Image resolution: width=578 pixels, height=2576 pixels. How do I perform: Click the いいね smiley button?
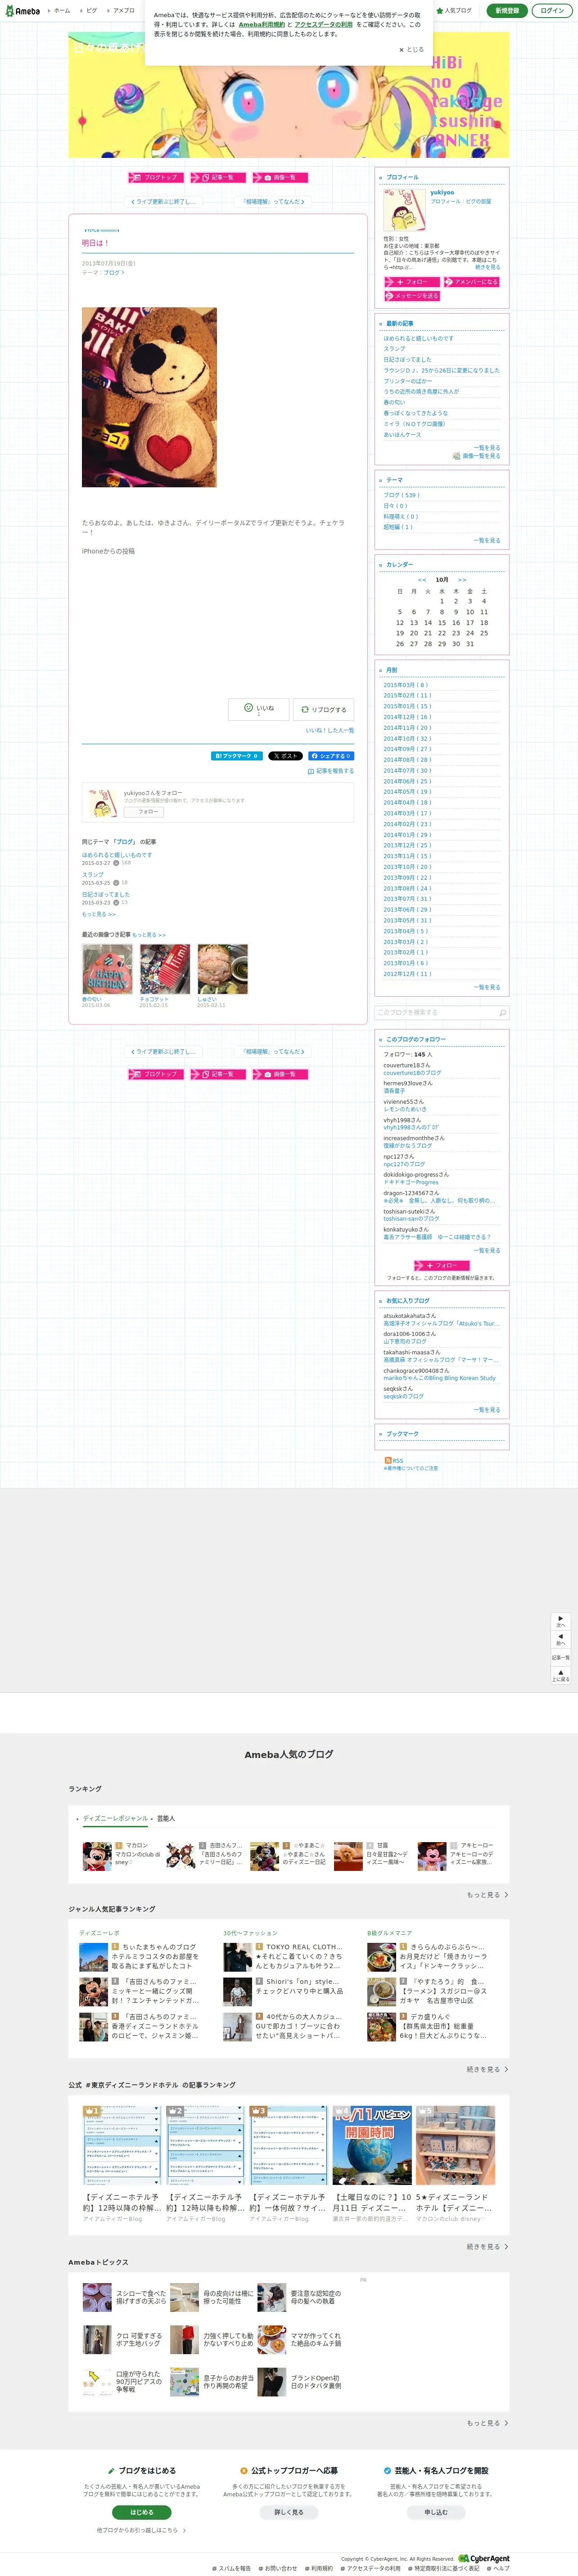259,709
